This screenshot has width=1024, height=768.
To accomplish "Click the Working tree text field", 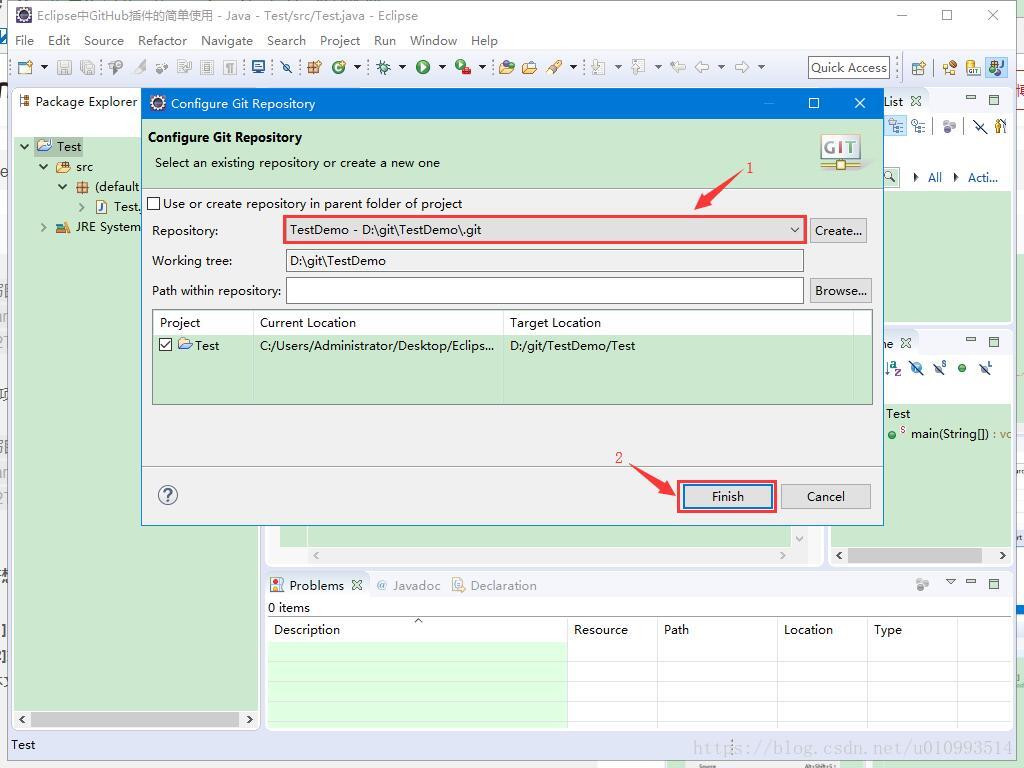I will tap(545, 261).
